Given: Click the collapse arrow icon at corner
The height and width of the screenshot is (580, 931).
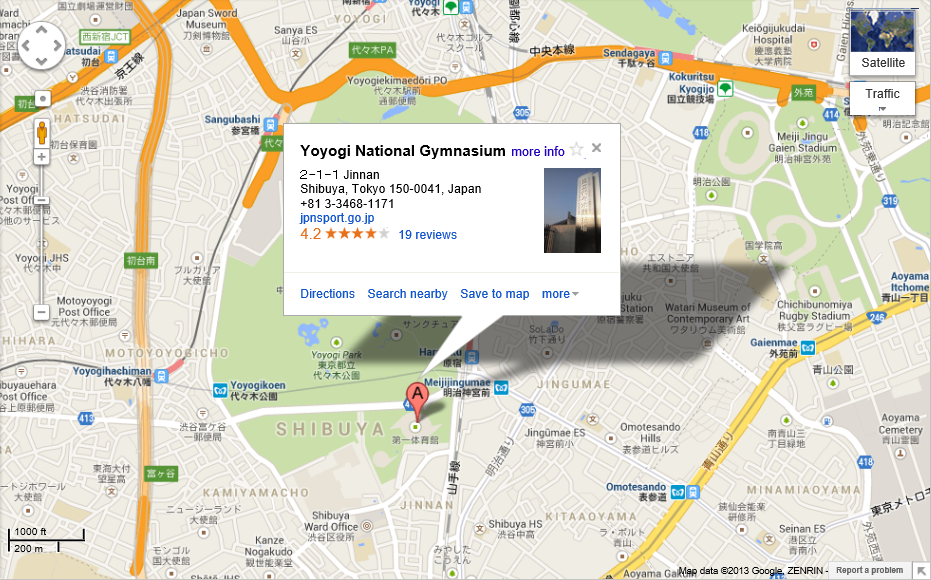Looking at the screenshot, I should (921, 571).
